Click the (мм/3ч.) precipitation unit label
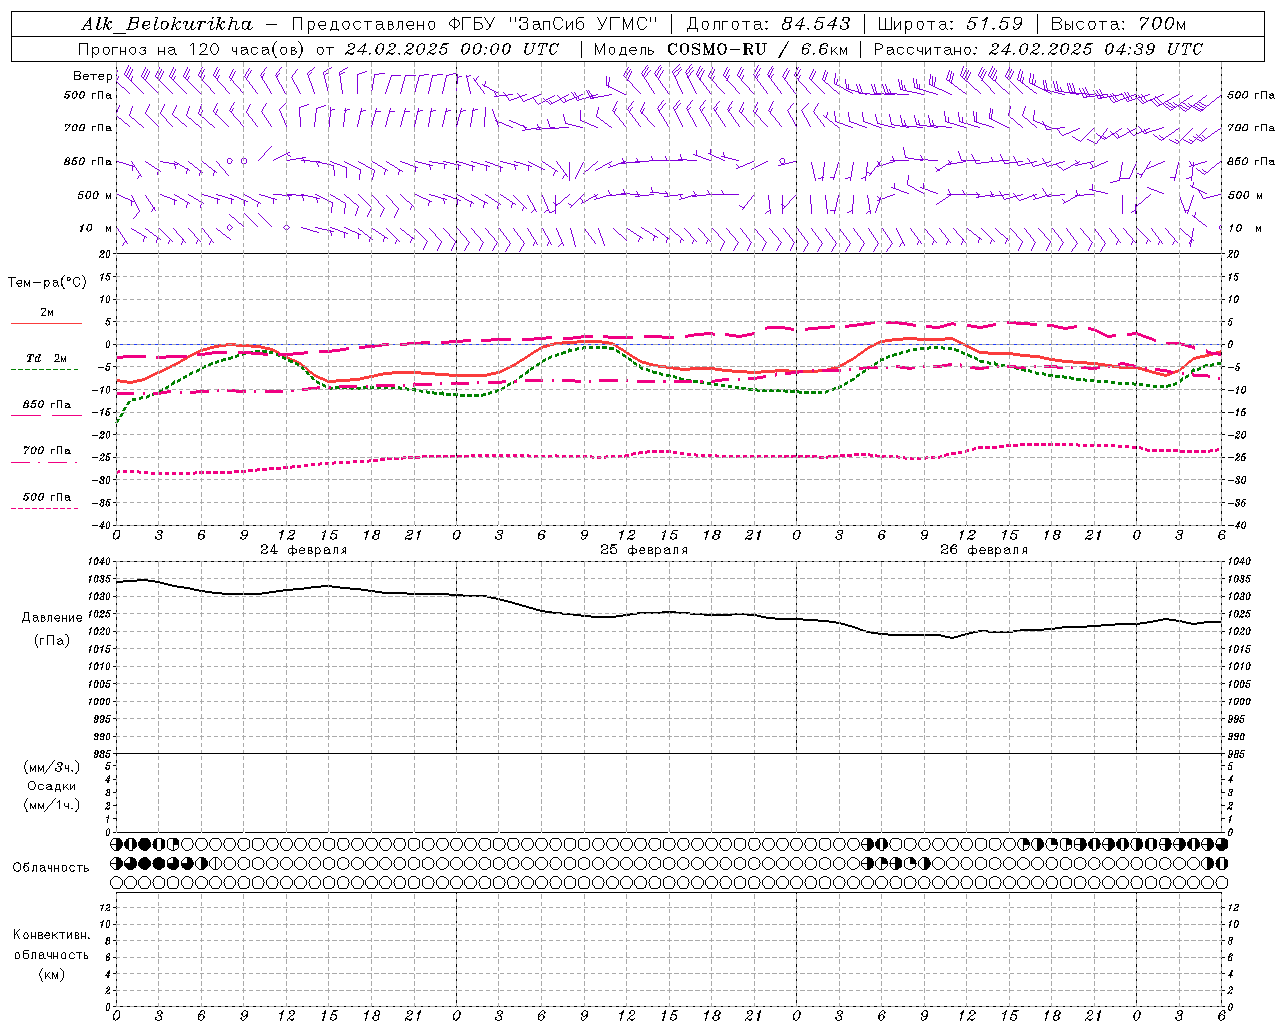 click(52, 767)
